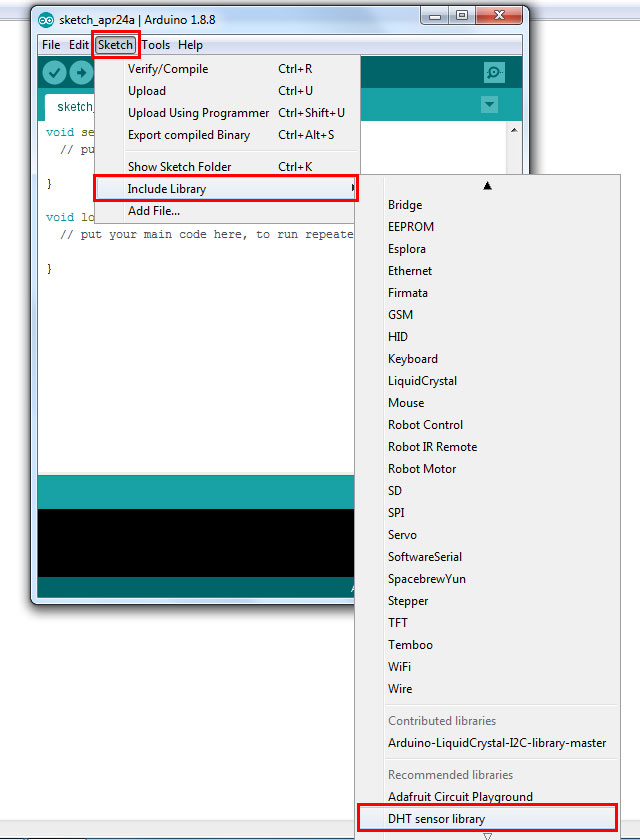Select Verify/Compile menu entry
Viewport: 640px width, 840px height.
227,69
